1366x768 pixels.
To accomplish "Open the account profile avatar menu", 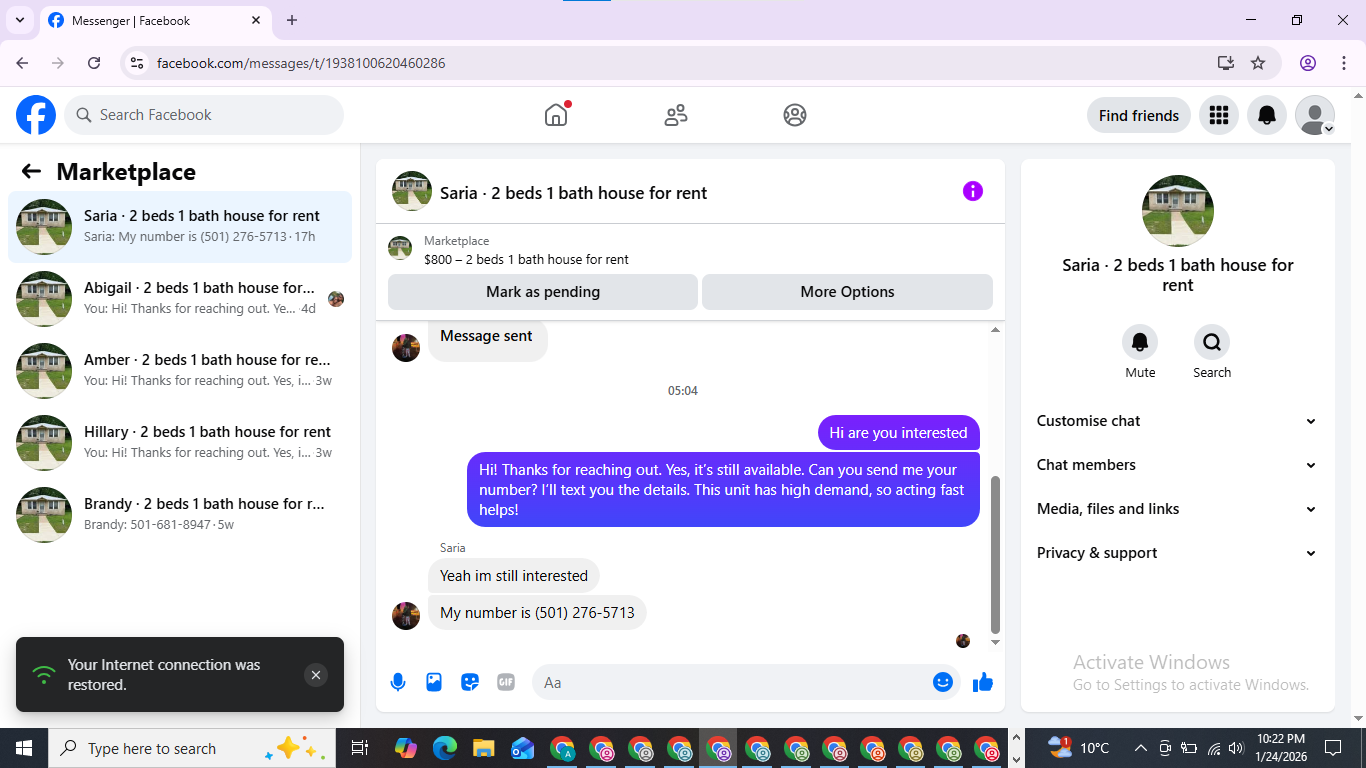I will pos(1315,115).
